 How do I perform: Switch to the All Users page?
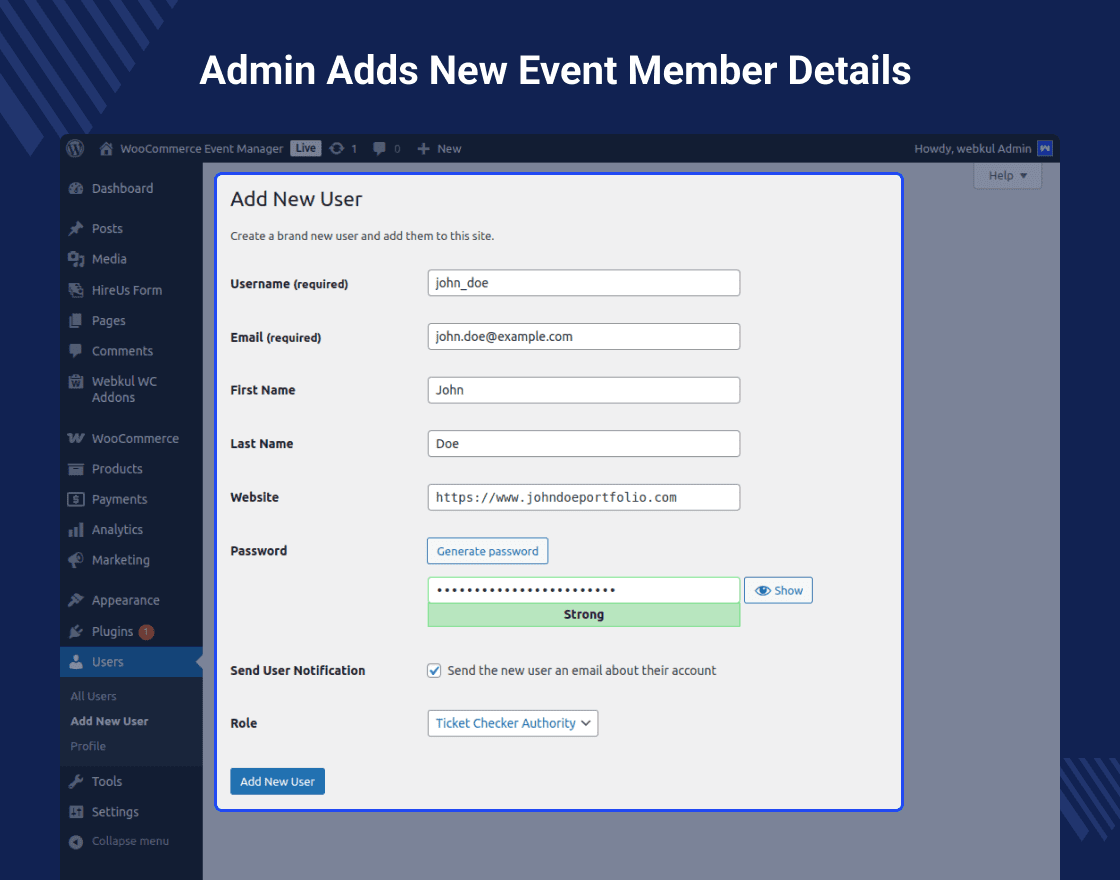click(x=93, y=696)
